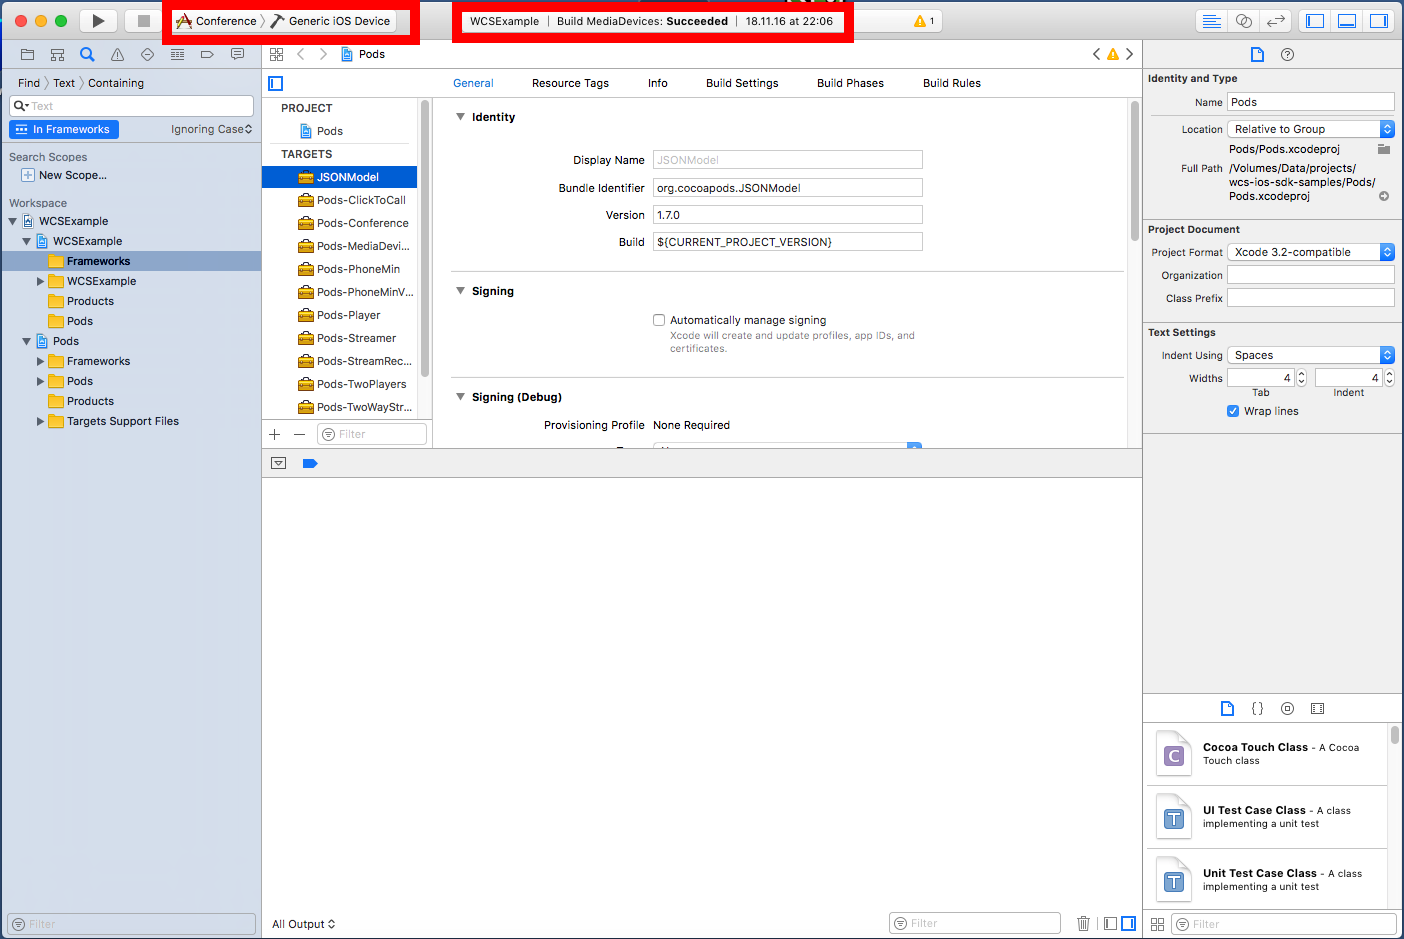Hide the project and targets list

[x=276, y=83]
